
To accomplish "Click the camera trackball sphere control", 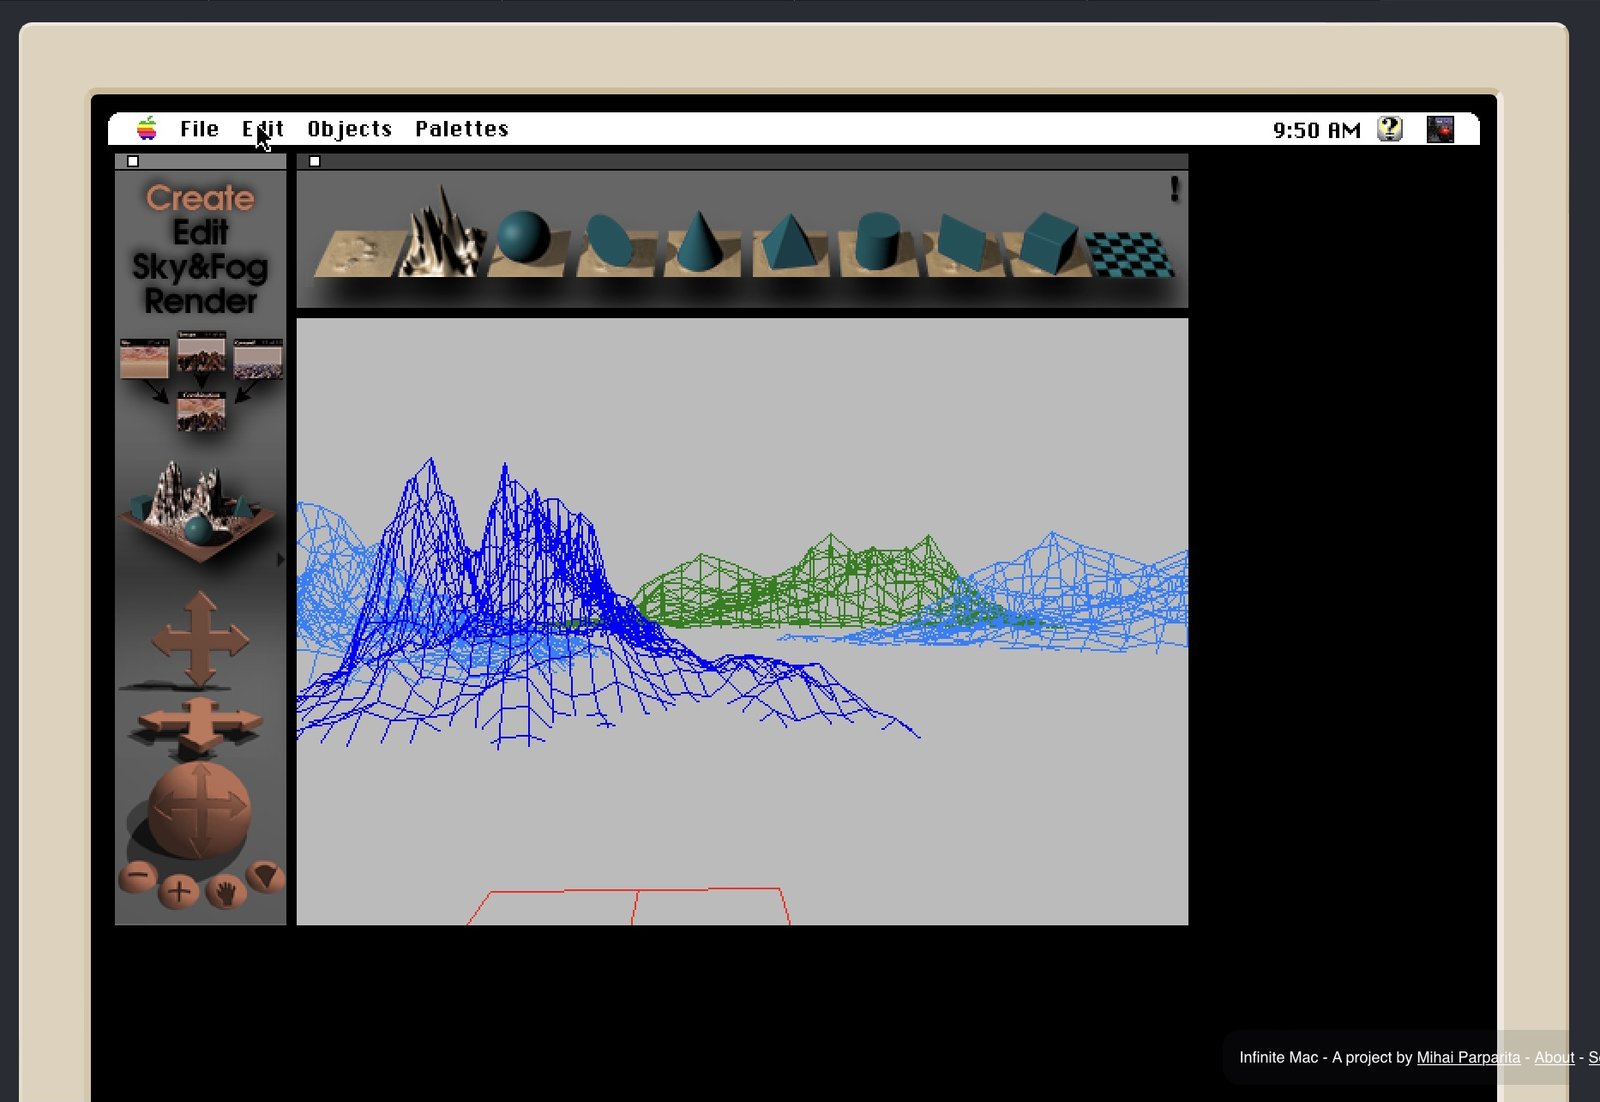I will (x=199, y=808).
